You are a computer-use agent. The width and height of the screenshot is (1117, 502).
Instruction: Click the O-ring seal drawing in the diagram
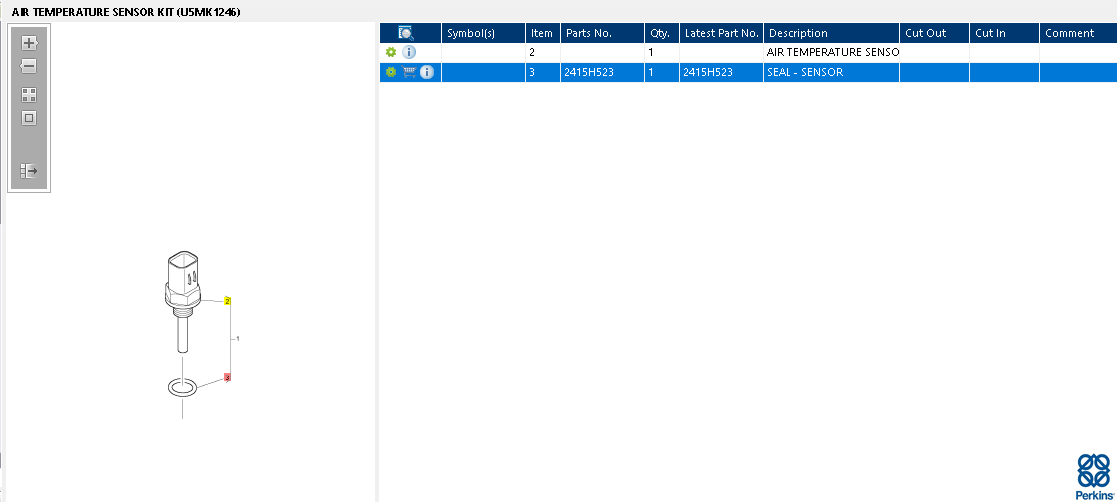click(183, 387)
